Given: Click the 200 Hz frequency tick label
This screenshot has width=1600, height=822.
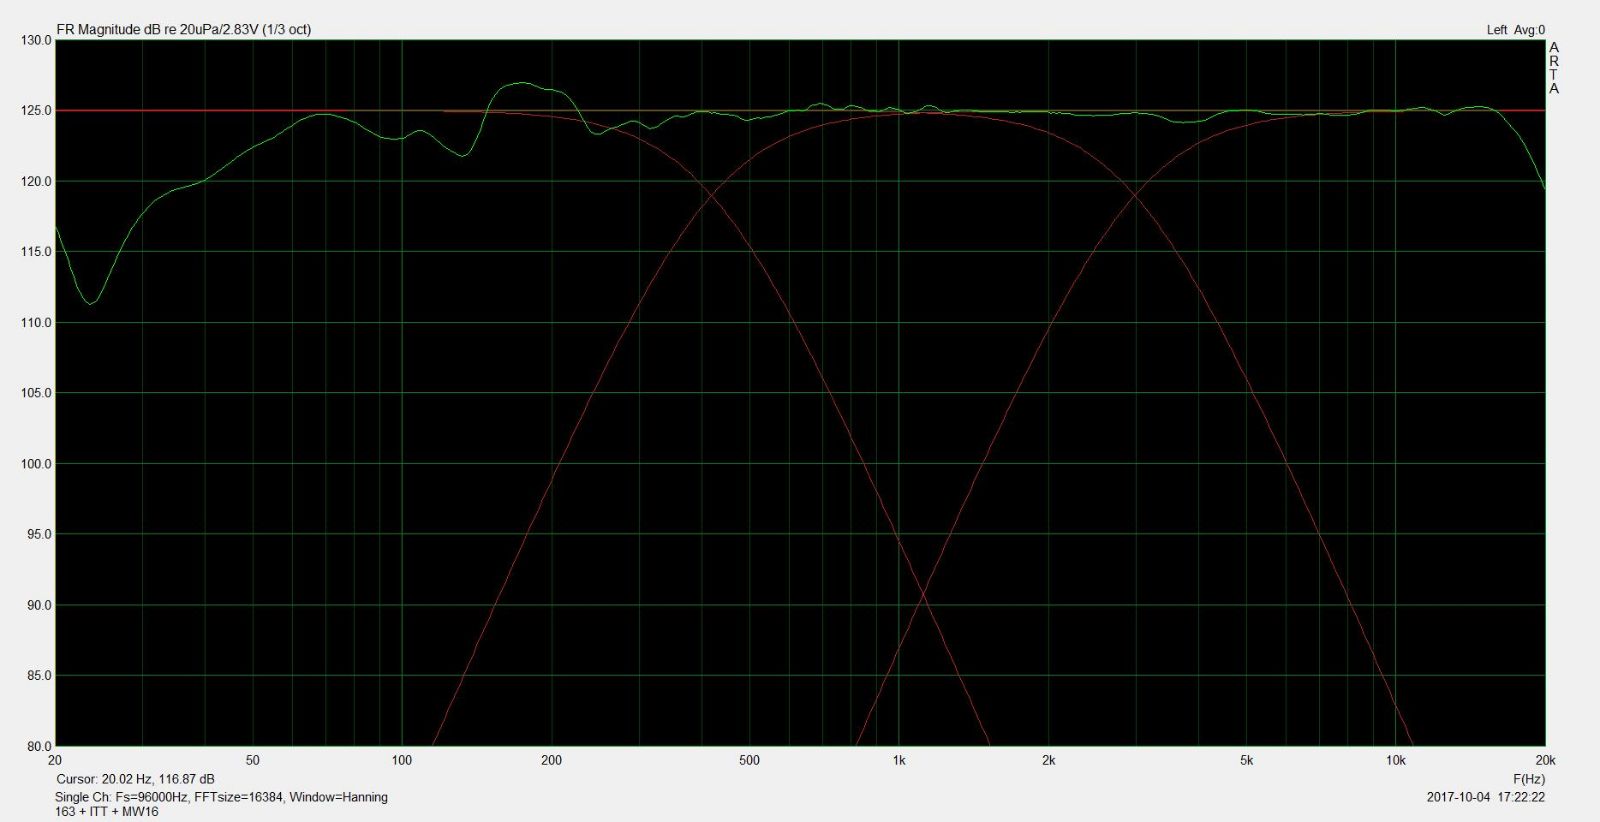Looking at the screenshot, I should coord(551,761).
